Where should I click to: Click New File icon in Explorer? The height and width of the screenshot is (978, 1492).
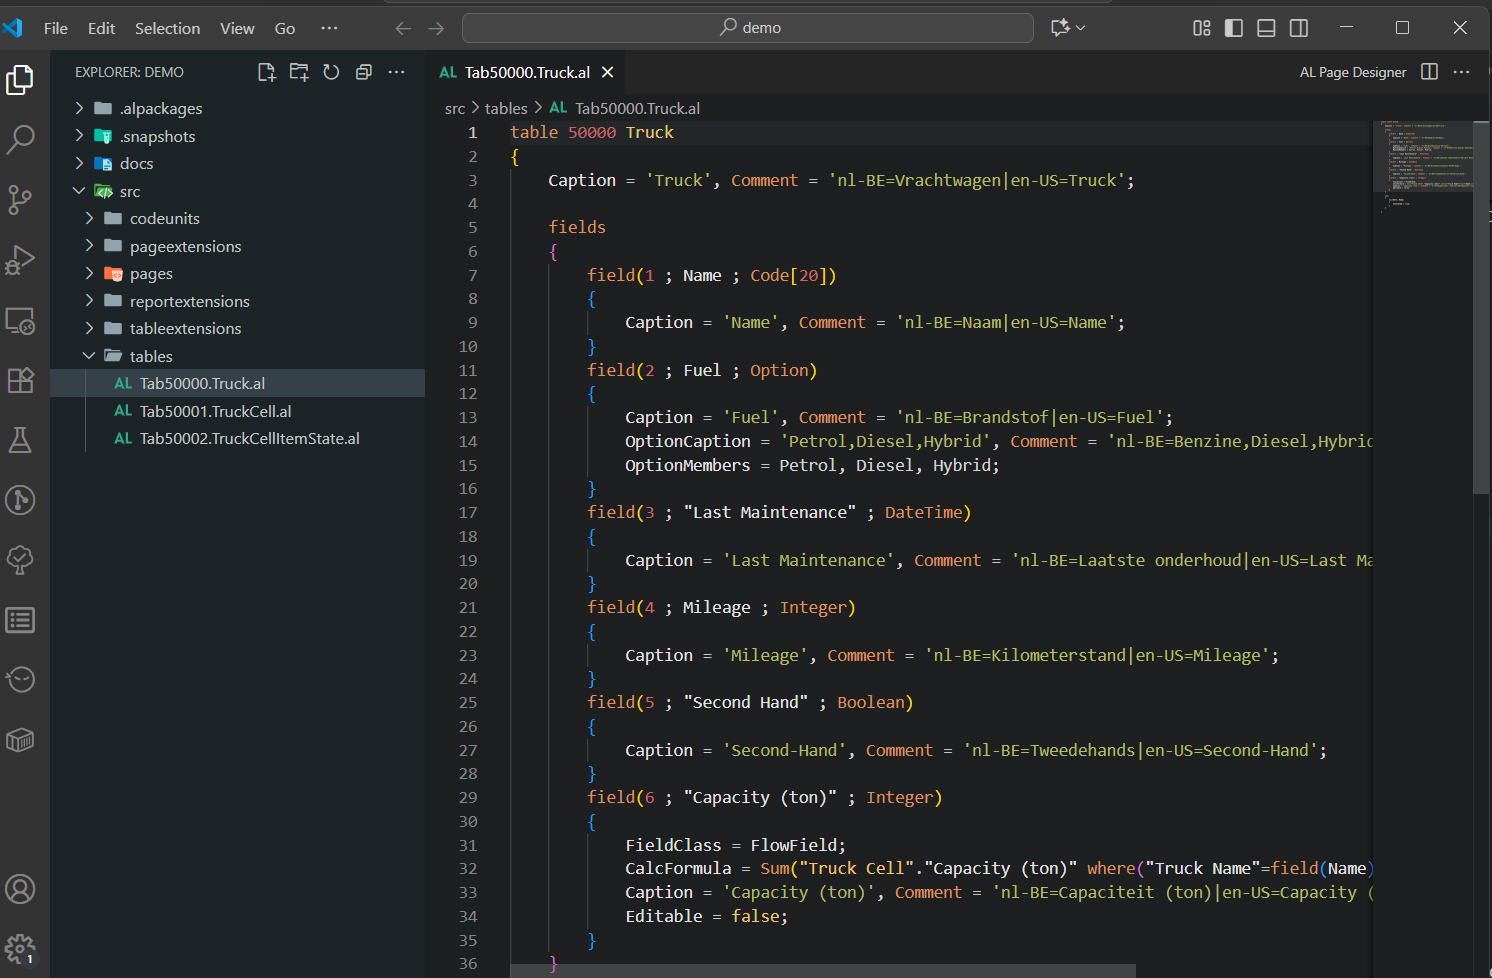pyautogui.click(x=266, y=72)
